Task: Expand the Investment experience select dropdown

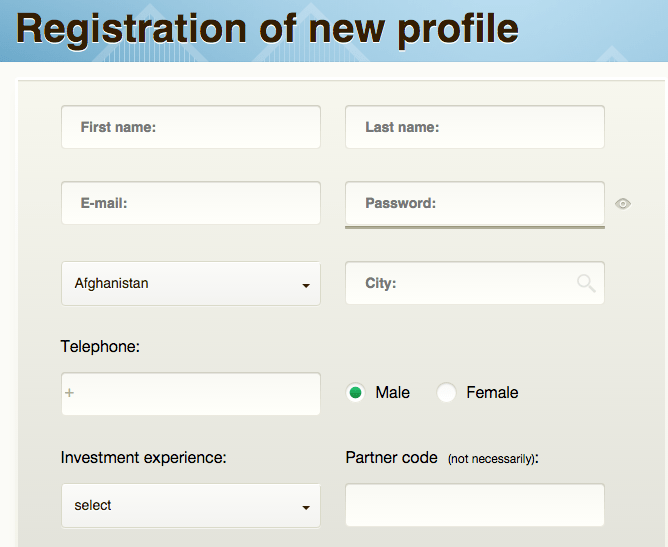Action: 191,506
